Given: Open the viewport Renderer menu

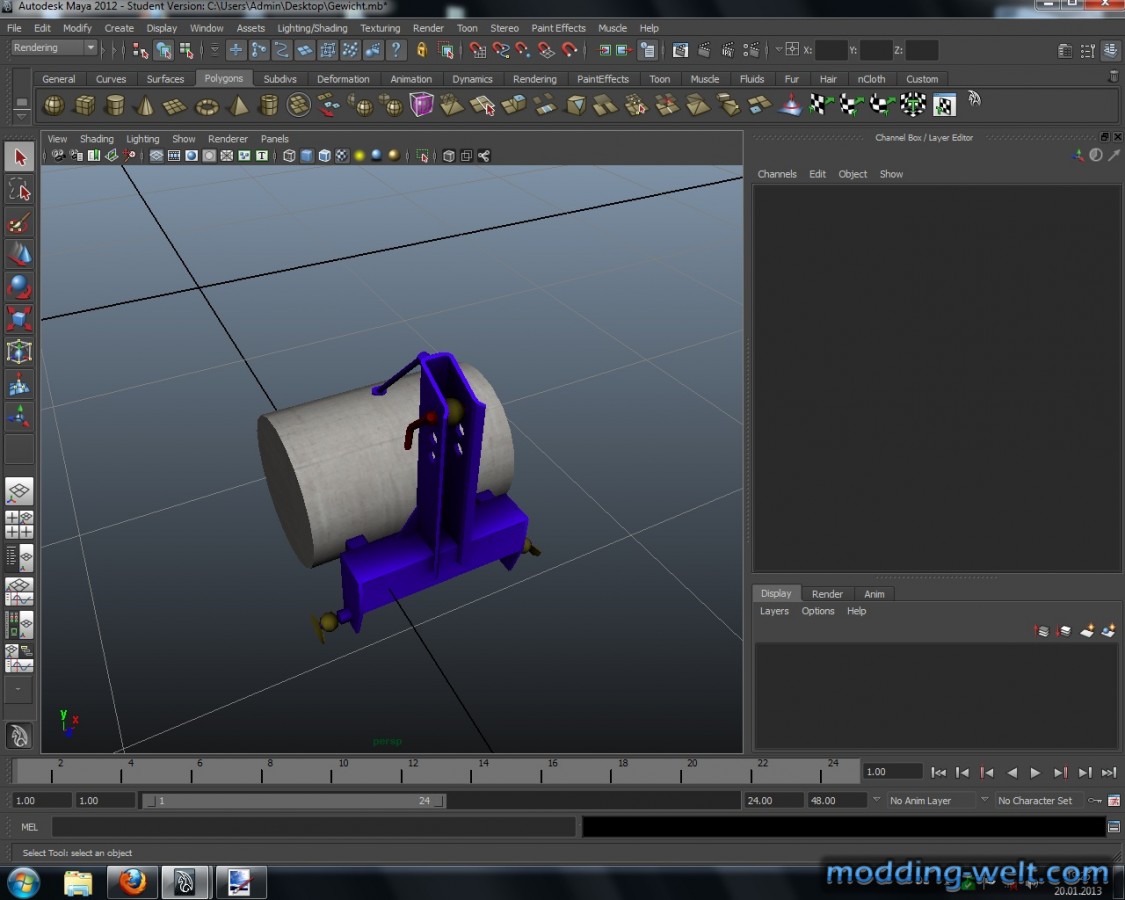Looking at the screenshot, I should pos(227,139).
